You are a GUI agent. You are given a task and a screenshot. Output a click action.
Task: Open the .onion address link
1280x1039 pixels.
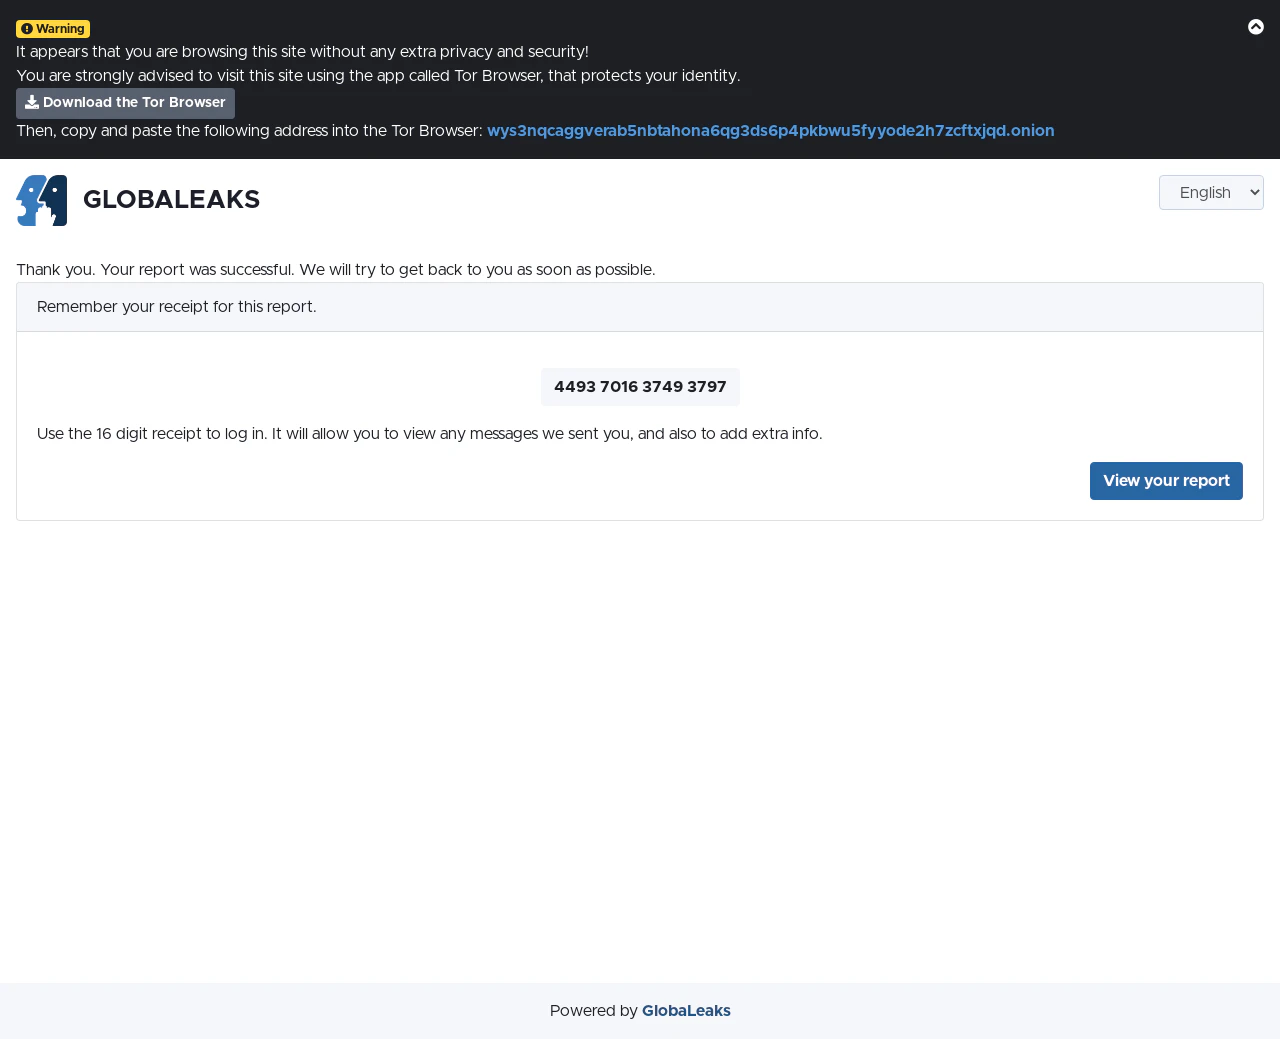click(770, 130)
